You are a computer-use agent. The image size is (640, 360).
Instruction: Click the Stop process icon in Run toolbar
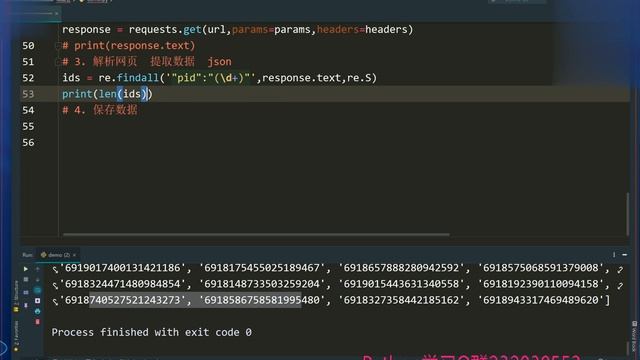[x=26, y=280]
